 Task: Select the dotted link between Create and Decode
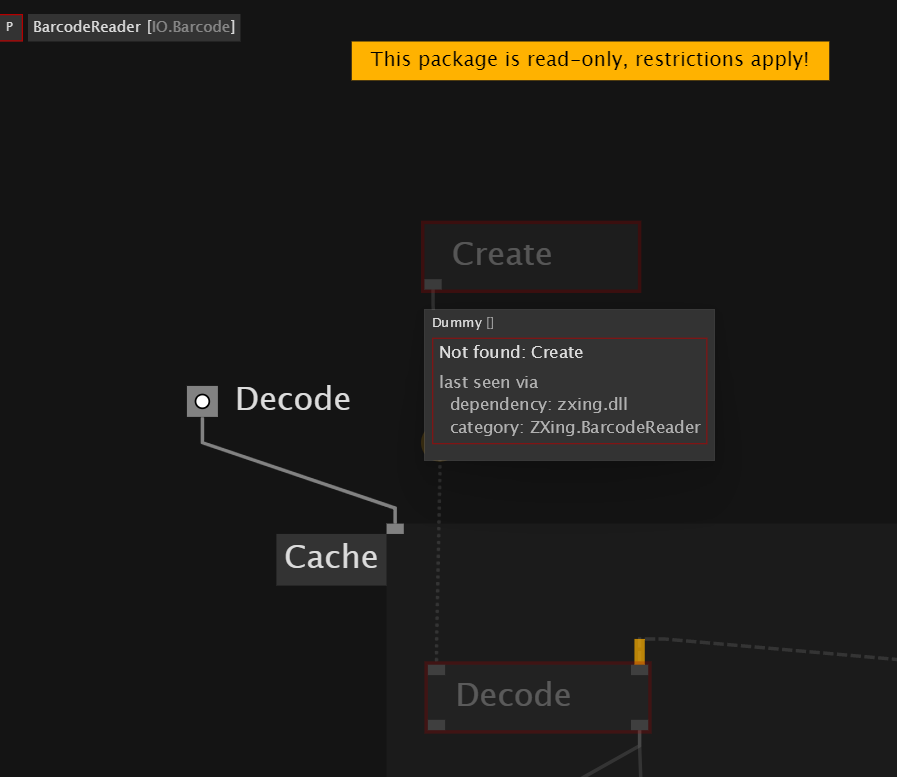tap(438, 561)
